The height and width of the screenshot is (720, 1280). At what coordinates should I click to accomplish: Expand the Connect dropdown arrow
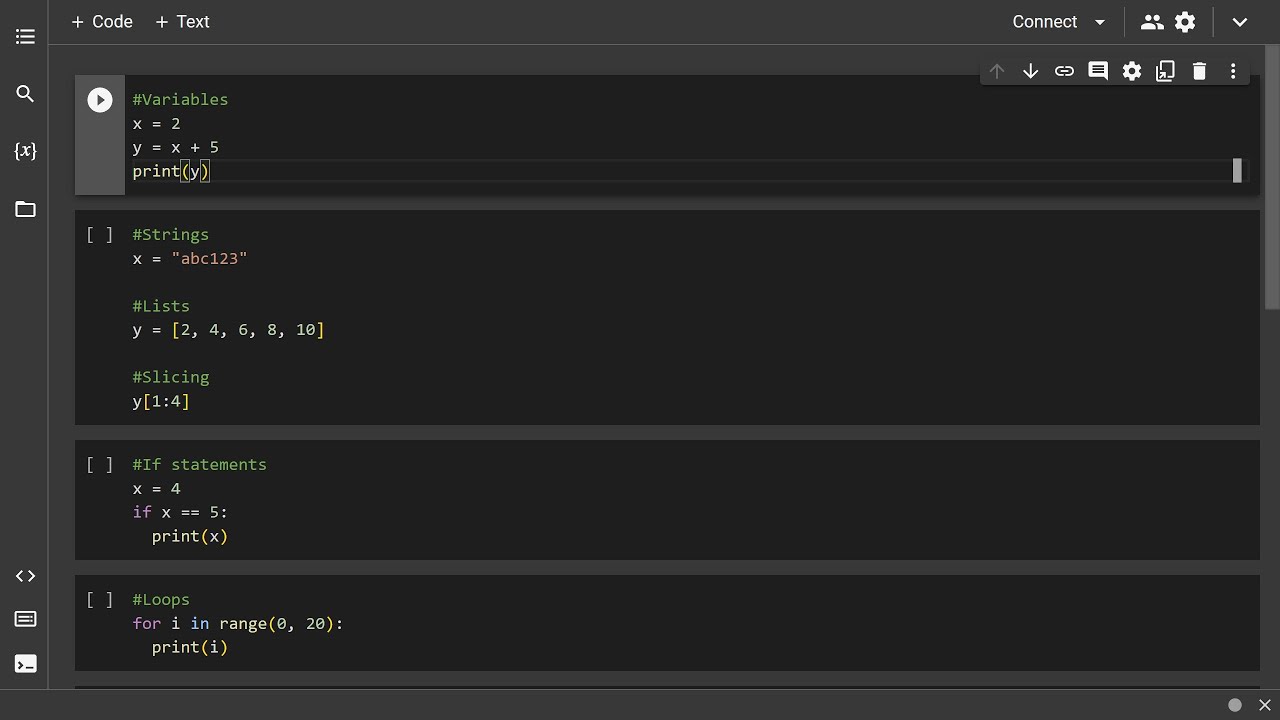point(1100,22)
